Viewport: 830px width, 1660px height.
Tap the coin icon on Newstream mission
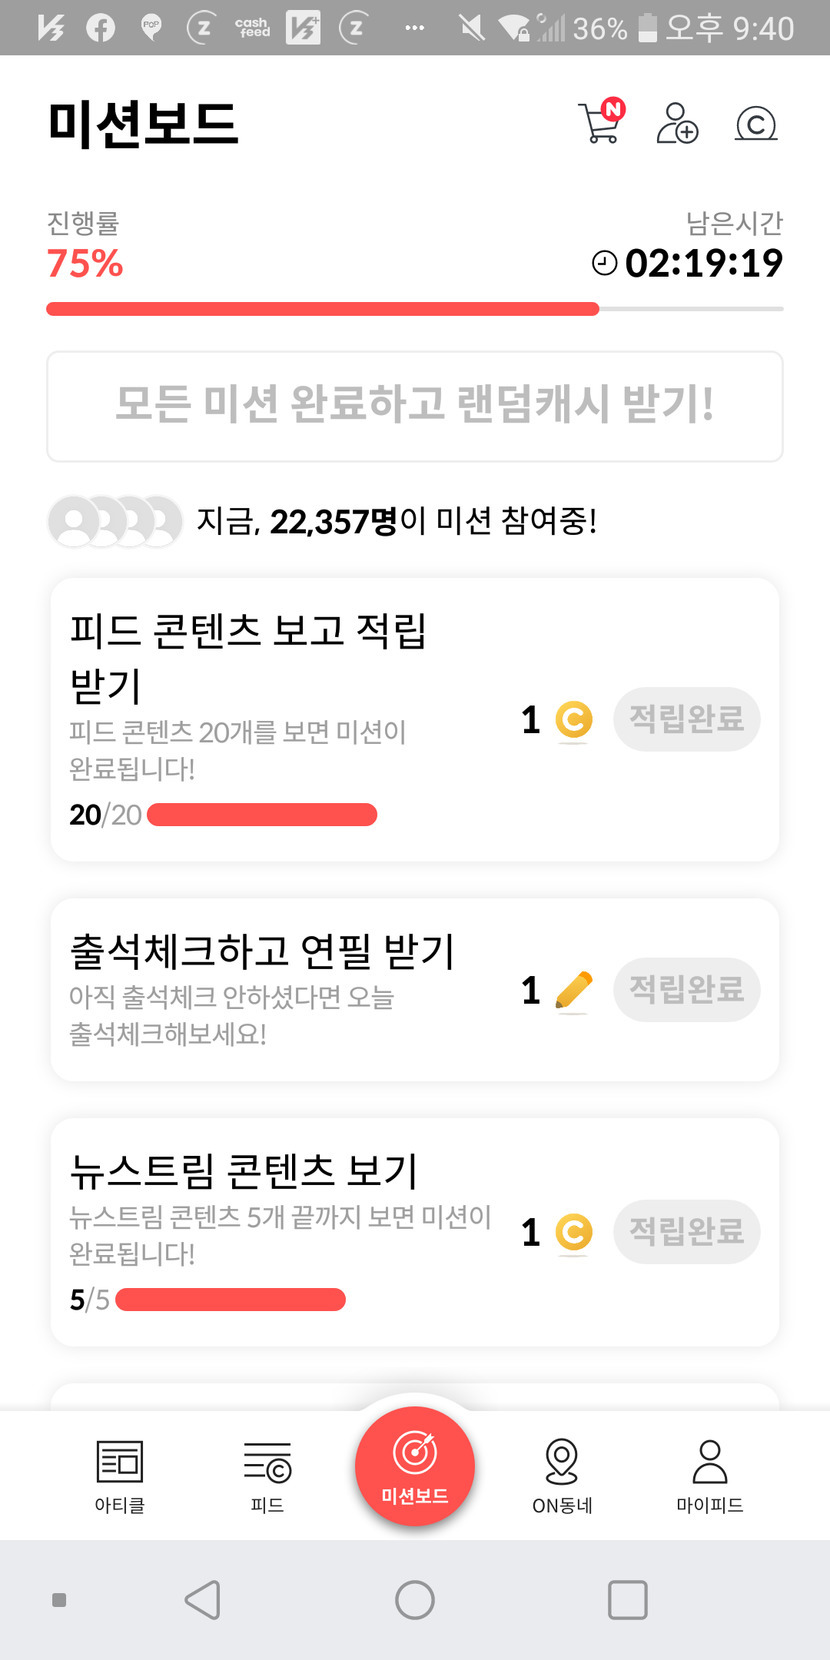[x=574, y=1232]
